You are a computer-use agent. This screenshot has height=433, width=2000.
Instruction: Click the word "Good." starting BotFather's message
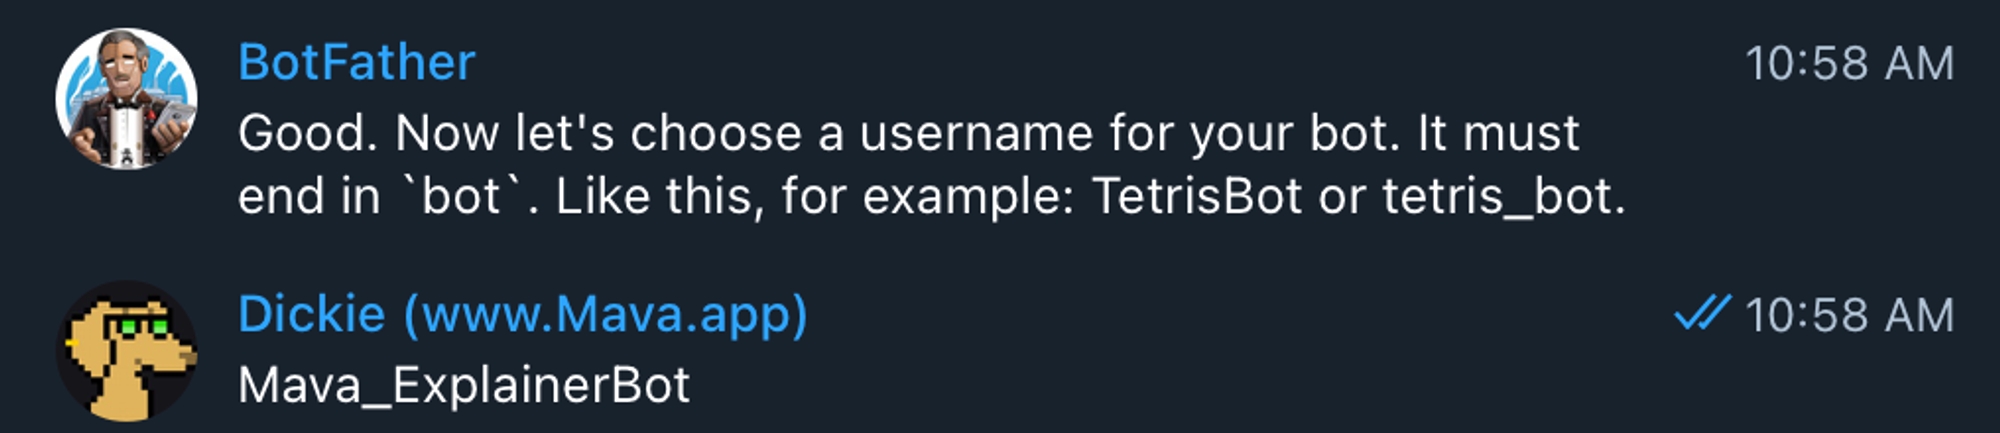(308, 134)
